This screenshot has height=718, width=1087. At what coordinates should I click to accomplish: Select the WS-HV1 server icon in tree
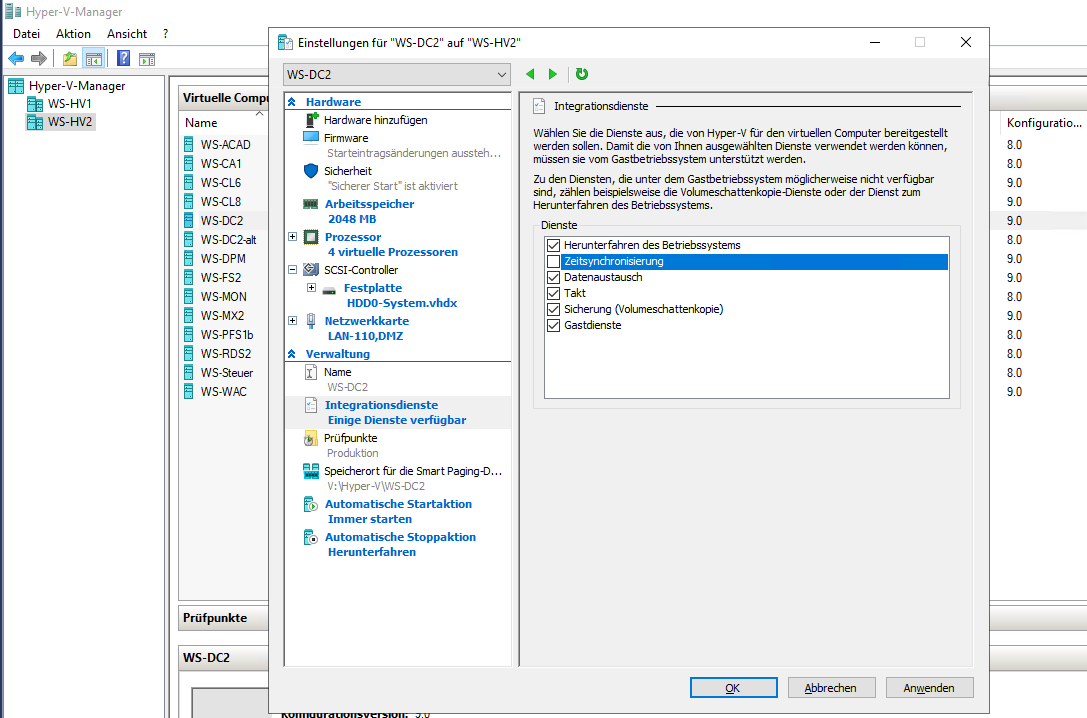(x=35, y=104)
